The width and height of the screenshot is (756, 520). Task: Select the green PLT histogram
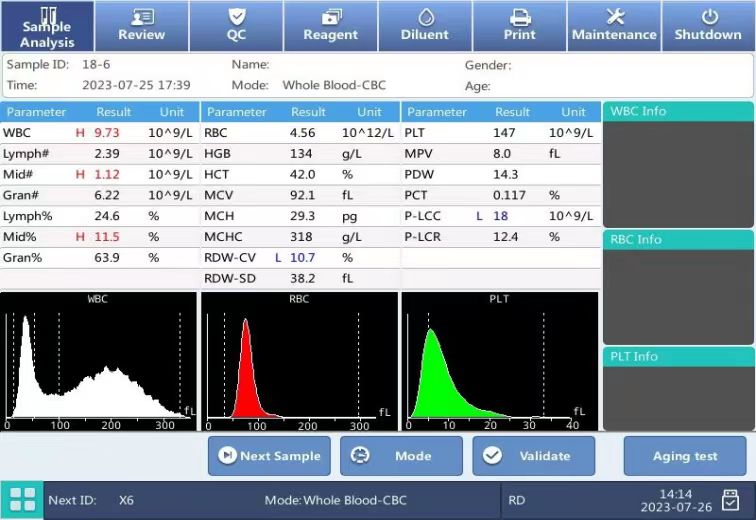coord(499,362)
